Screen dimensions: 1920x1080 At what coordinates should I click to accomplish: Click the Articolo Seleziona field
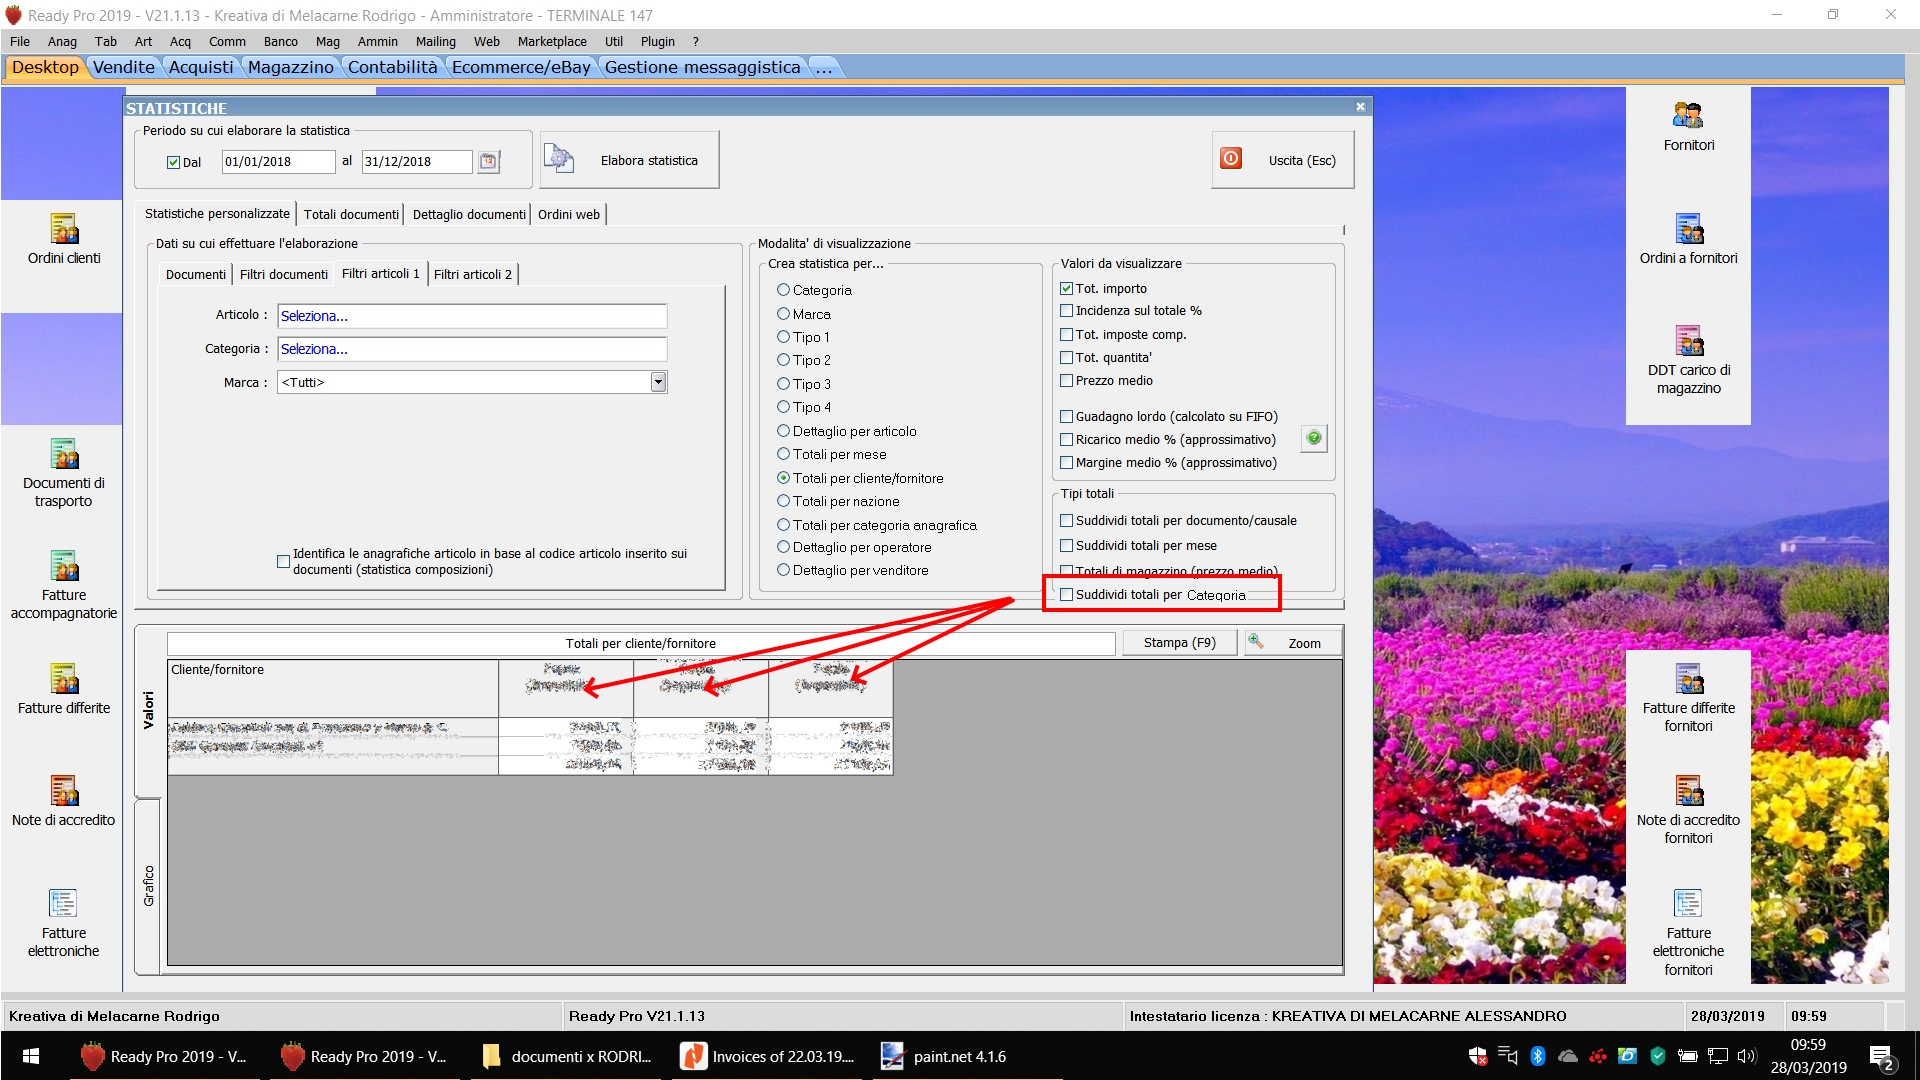click(471, 316)
